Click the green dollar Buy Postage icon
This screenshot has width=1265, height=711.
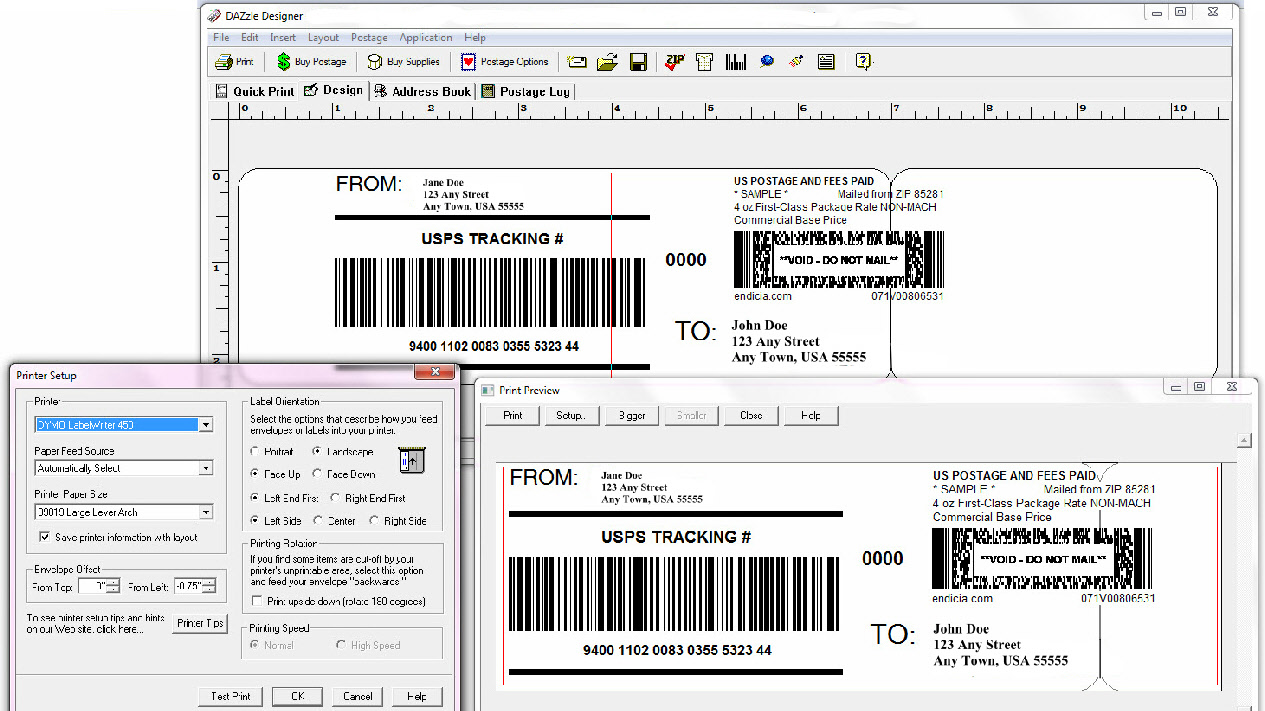tap(284, 62)
